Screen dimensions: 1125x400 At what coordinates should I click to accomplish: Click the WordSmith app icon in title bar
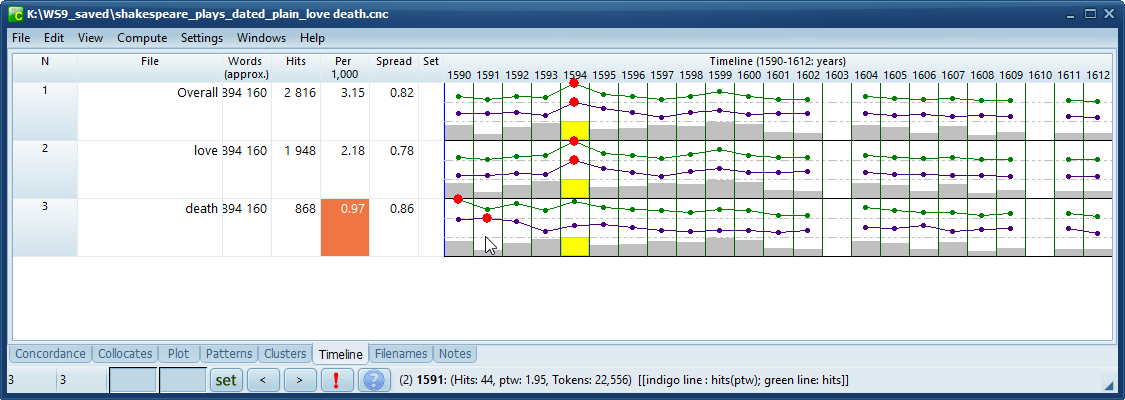coord(16,14)
